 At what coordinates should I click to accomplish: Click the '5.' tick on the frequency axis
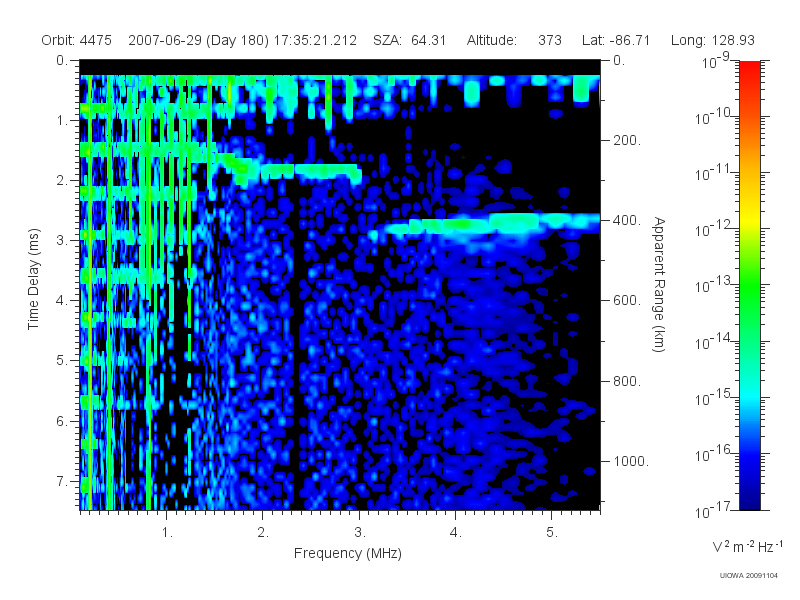coord(552,533)
